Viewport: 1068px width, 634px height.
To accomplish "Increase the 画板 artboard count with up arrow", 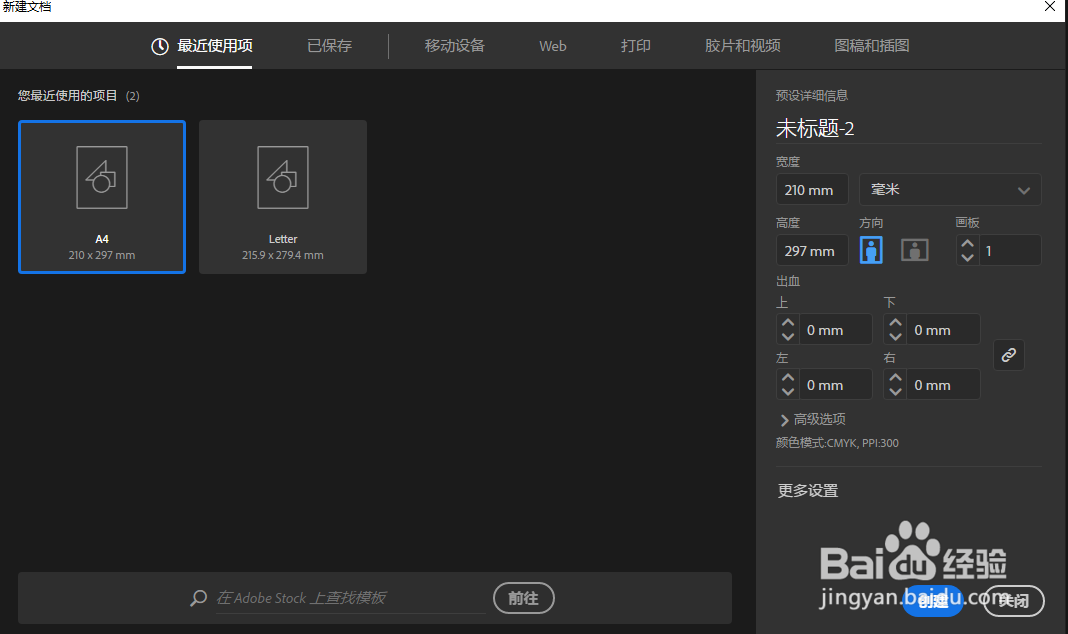I will pyautogui.click(x=967, y=244).
